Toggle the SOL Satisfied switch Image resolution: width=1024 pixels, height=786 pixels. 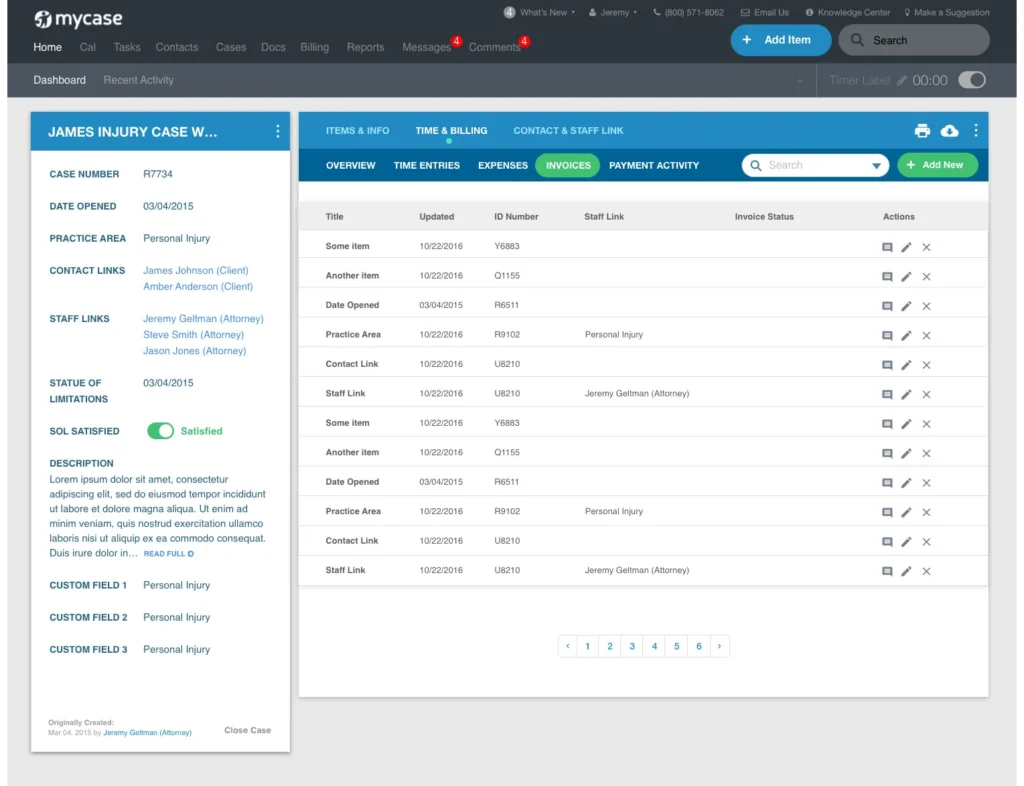point(160,431)
